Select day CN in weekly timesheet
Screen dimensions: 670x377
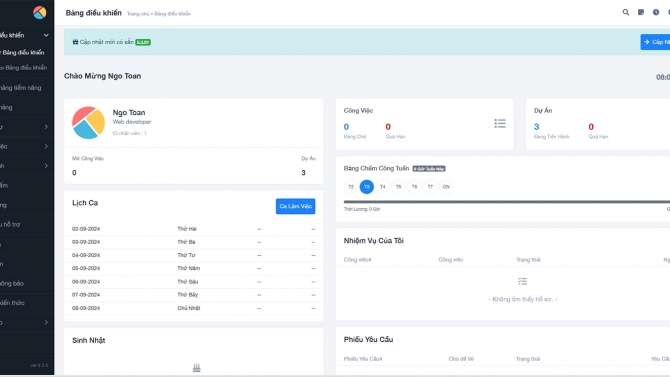(446, 187)
